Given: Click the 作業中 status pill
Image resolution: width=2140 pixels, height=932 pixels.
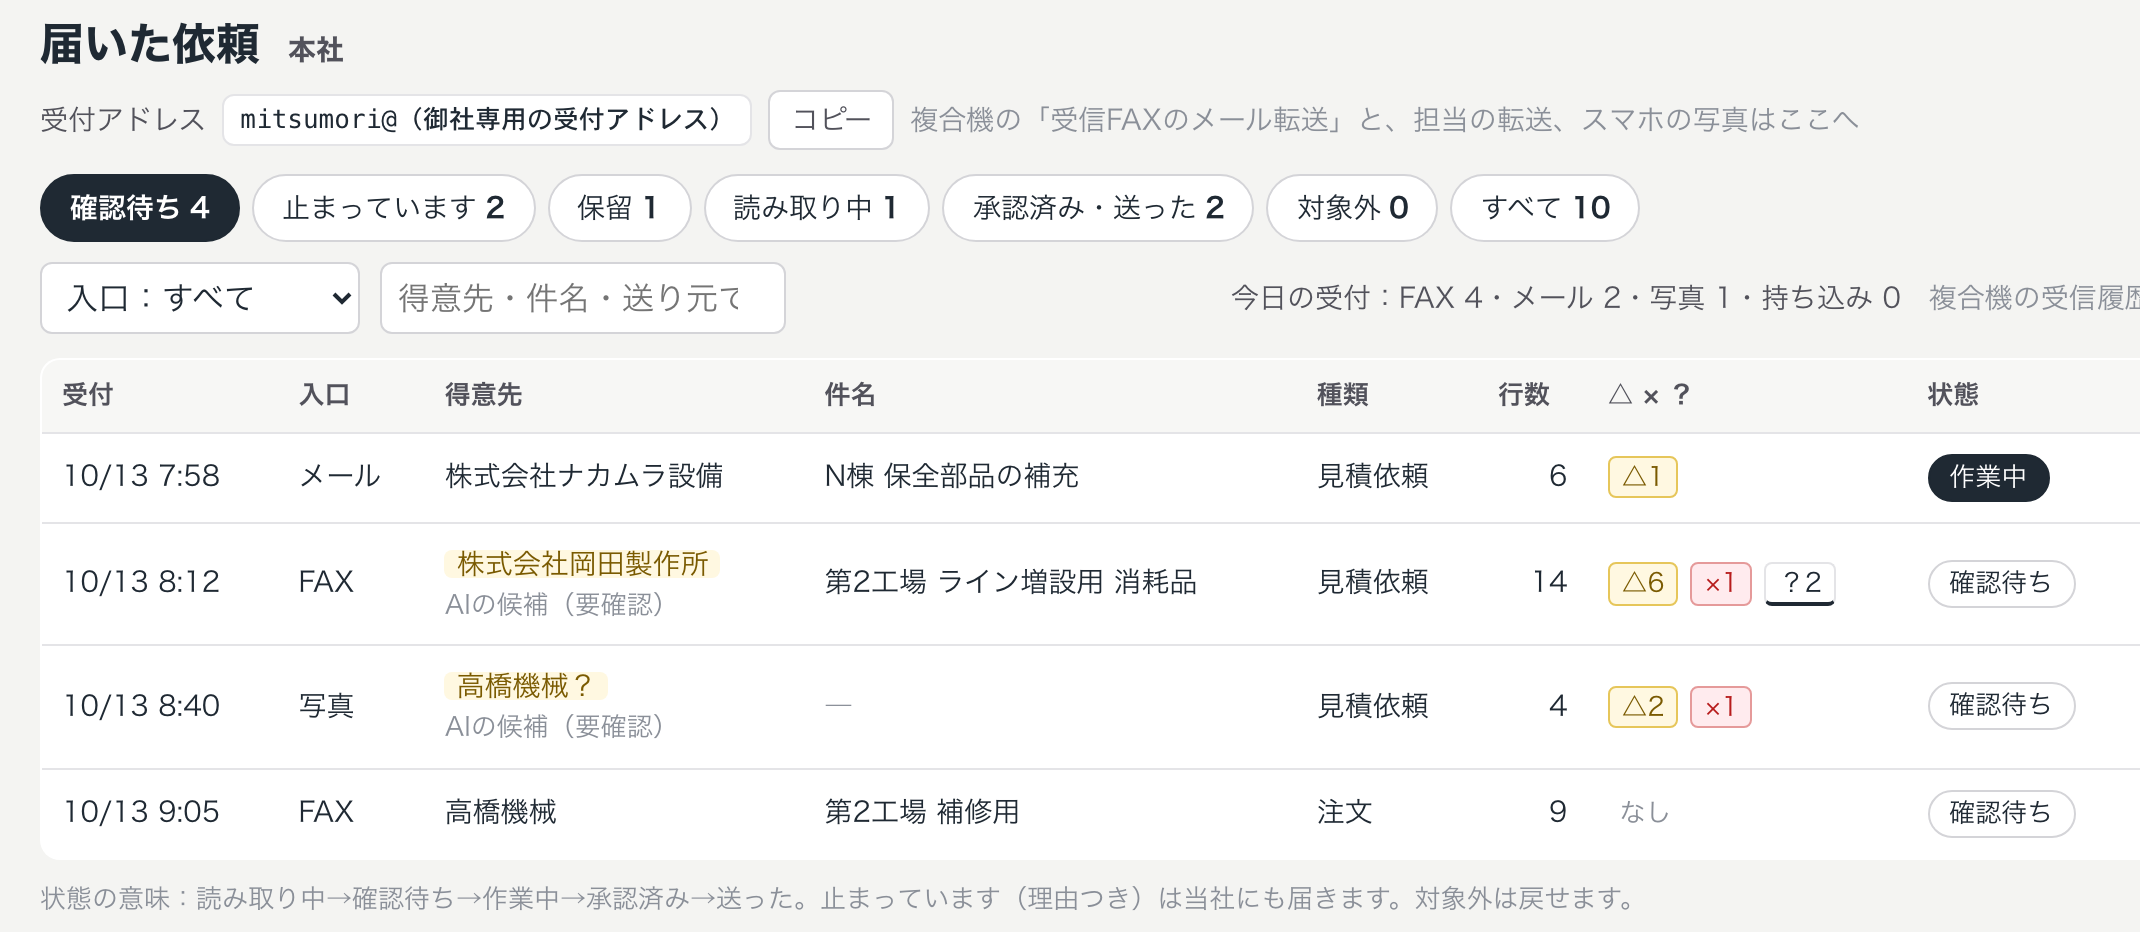Looking at the screenshot, I should [x=1989, y=477].
